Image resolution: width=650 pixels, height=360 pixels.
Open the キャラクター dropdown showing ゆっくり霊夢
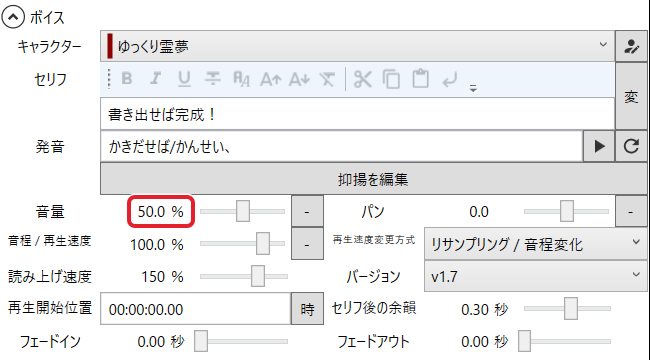click(x=357, y=46)
